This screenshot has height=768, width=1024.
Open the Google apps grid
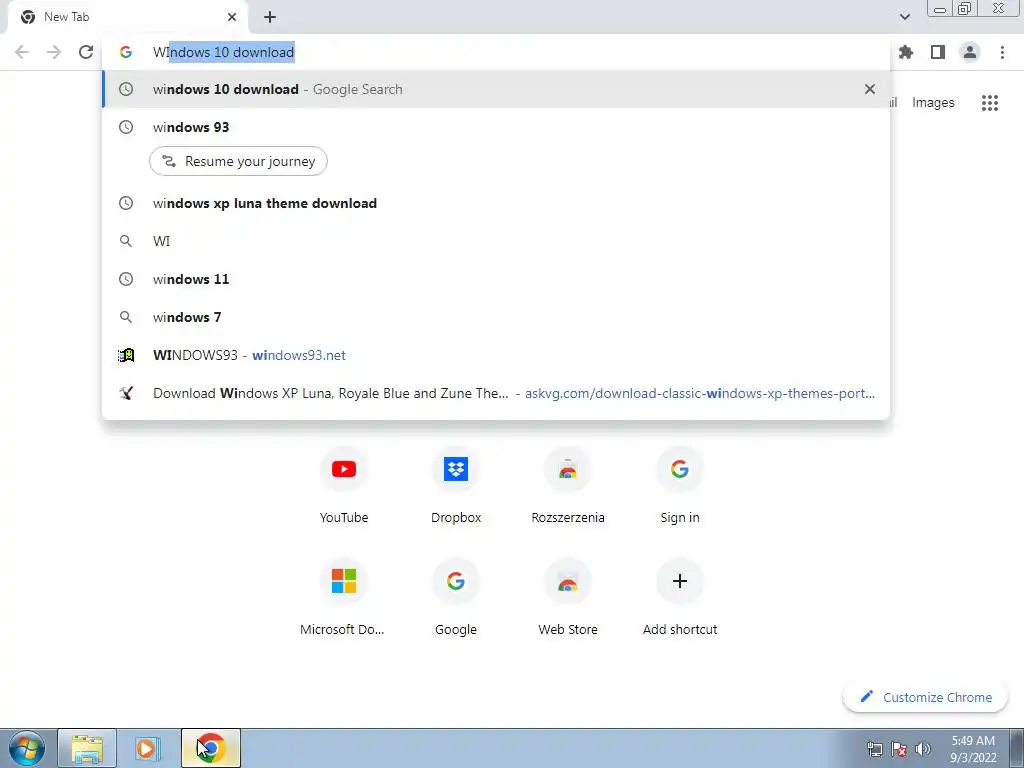pos(989,103)
